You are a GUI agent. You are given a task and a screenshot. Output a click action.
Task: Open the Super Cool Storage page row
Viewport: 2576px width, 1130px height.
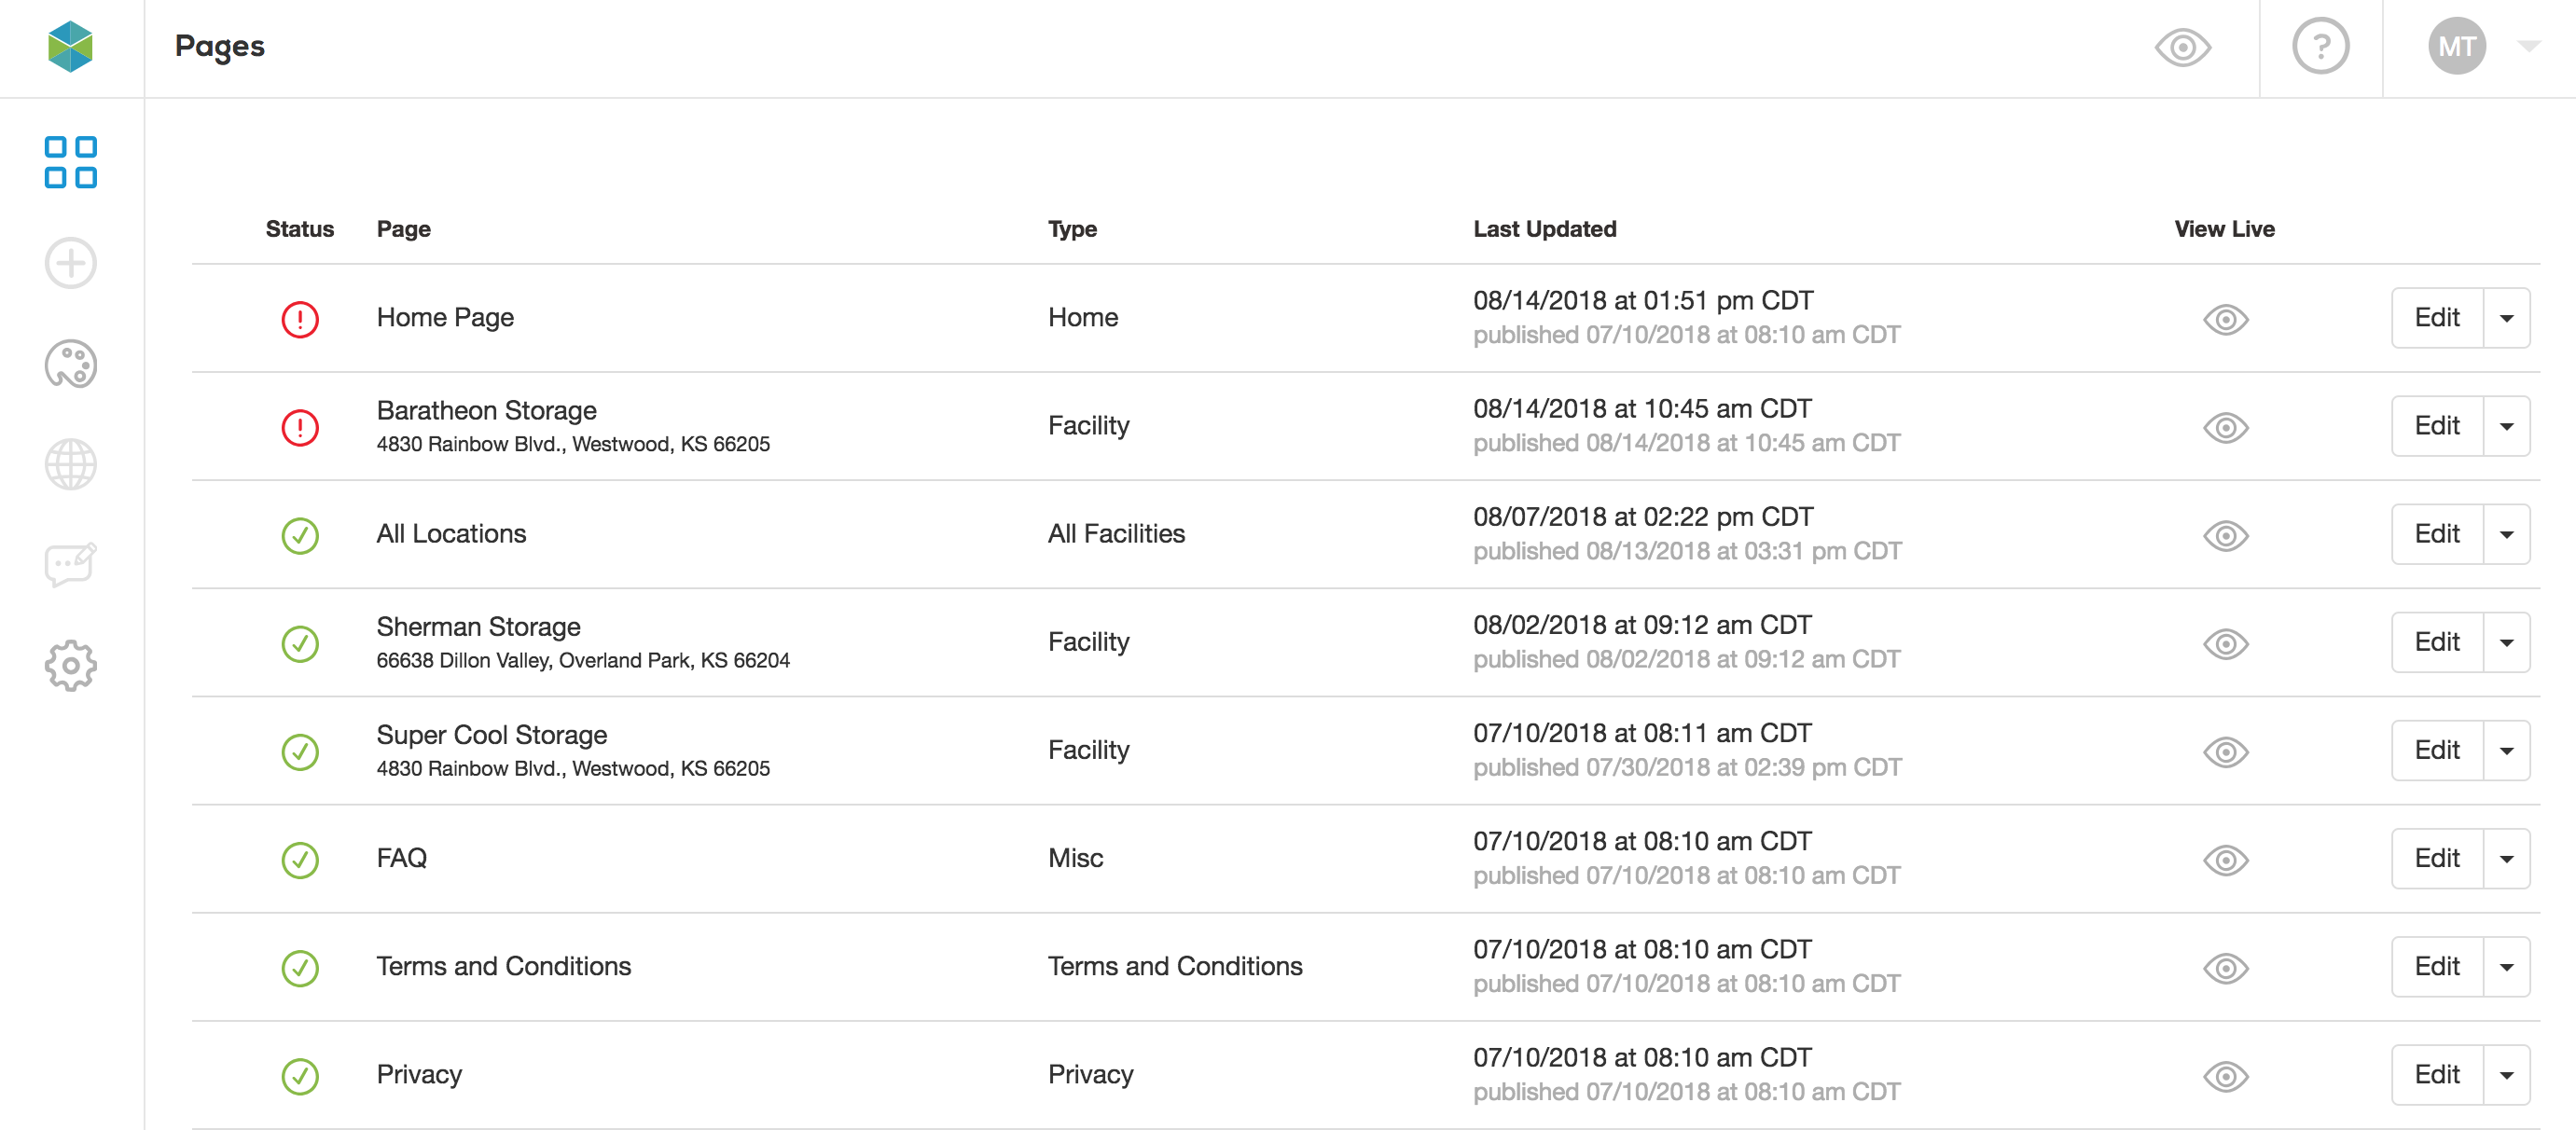tap(1365, 751)
